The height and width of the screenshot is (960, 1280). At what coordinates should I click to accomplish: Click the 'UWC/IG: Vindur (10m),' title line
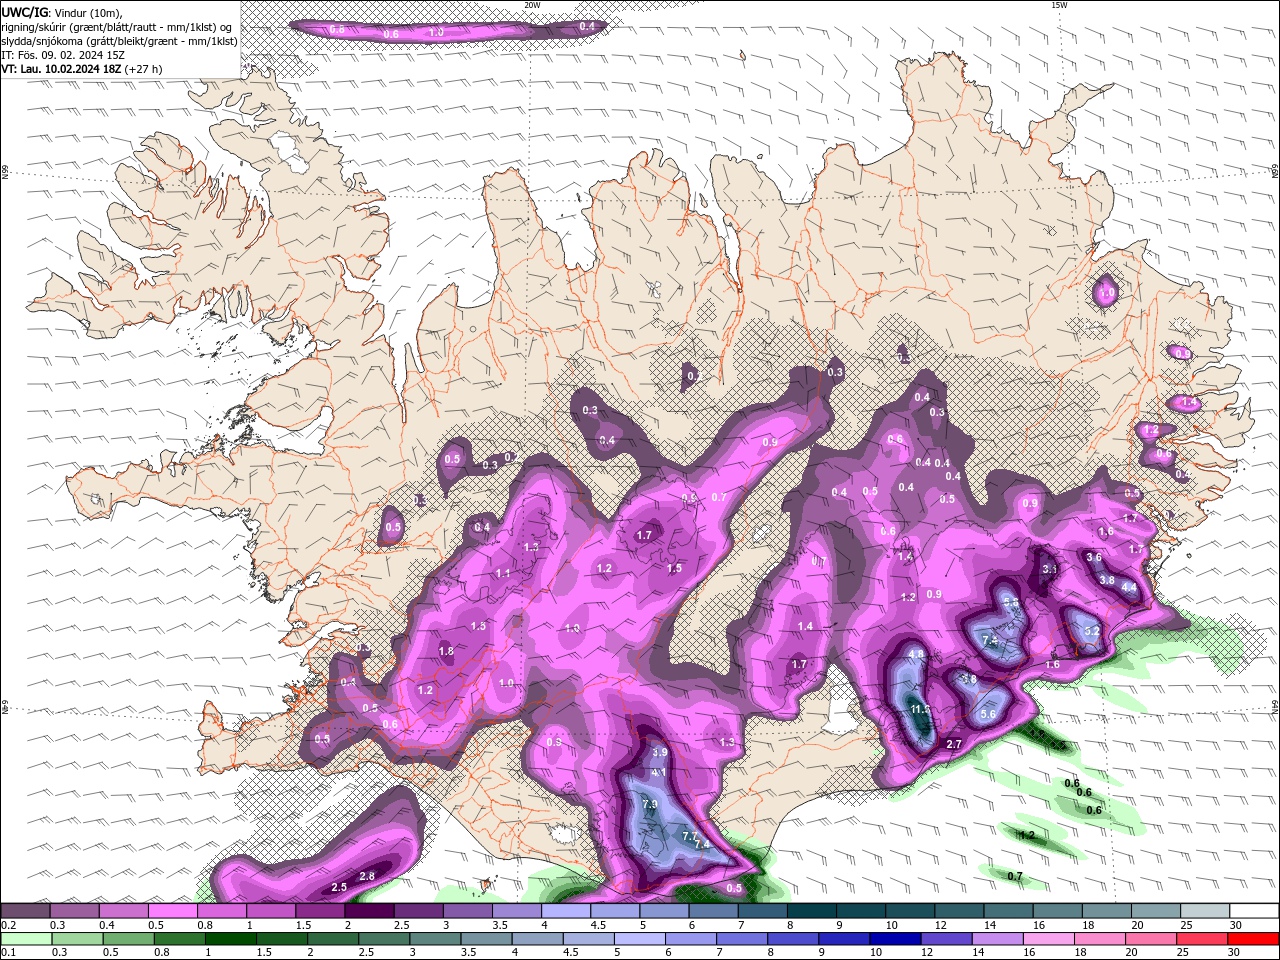(62, 12)
